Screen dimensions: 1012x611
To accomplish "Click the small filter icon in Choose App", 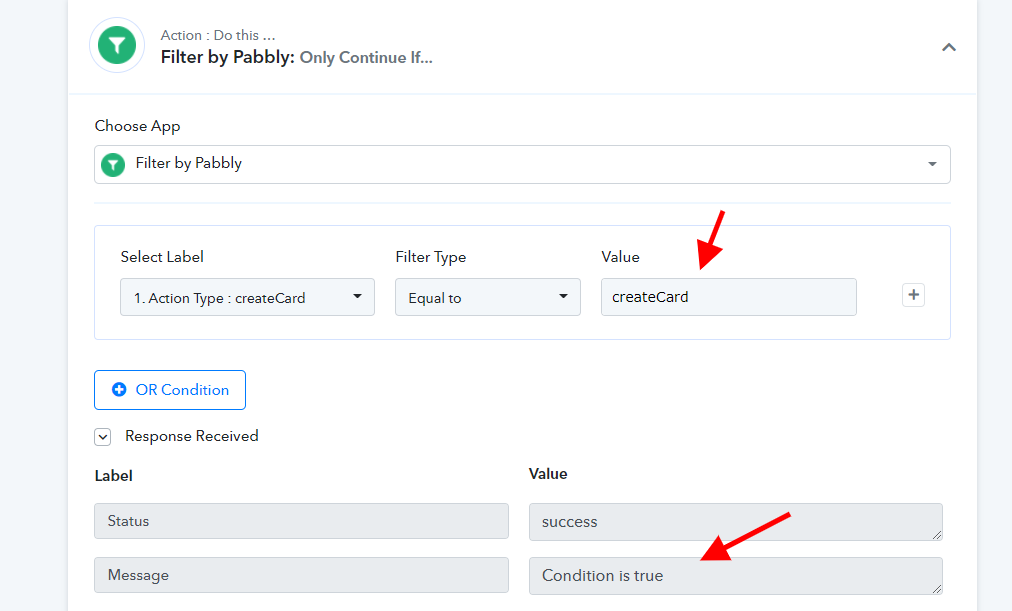I will click(x=113, y=165).
